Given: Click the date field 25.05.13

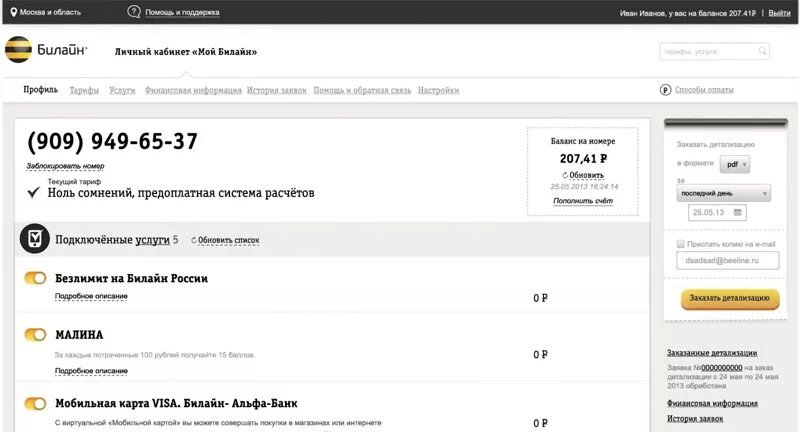Looking at the screenshot, I should point(717,213).
